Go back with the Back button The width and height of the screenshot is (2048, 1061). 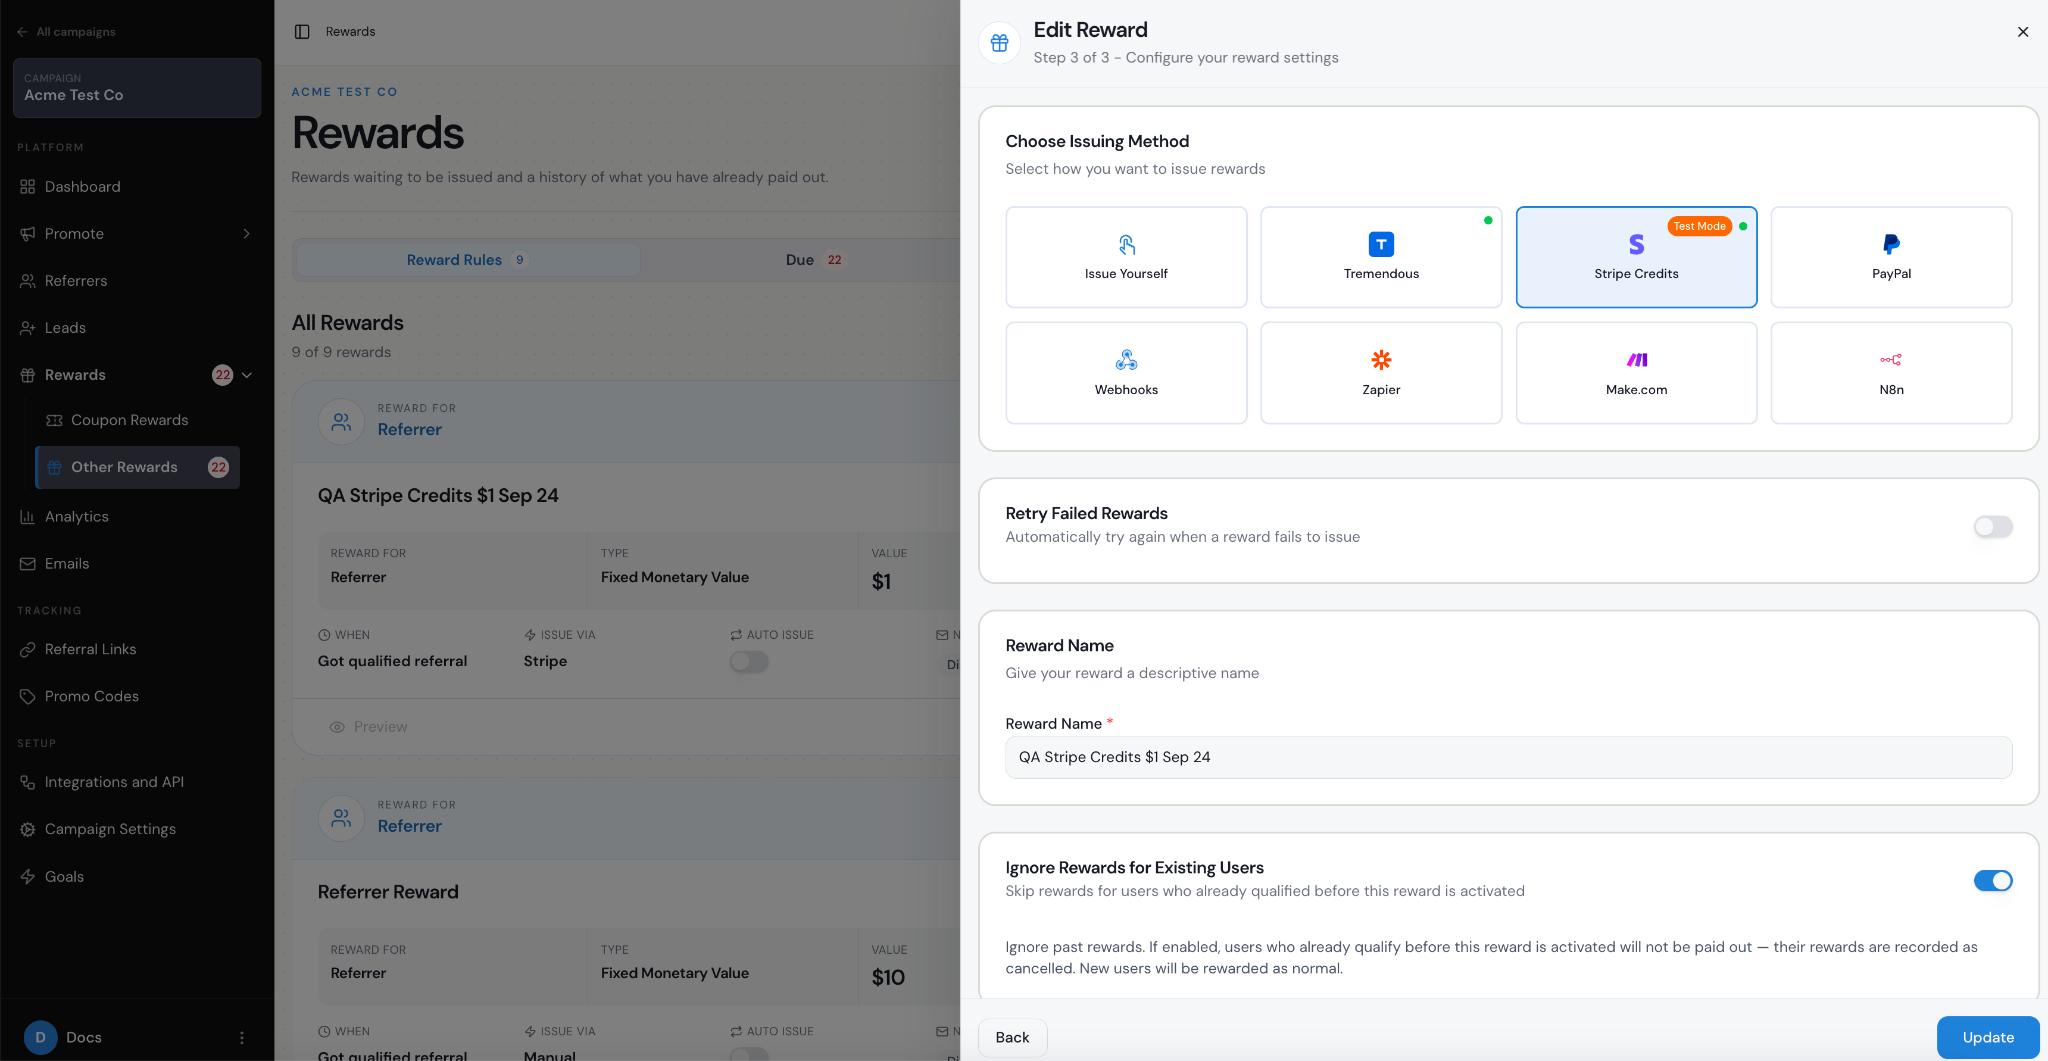[1012, 1038]
